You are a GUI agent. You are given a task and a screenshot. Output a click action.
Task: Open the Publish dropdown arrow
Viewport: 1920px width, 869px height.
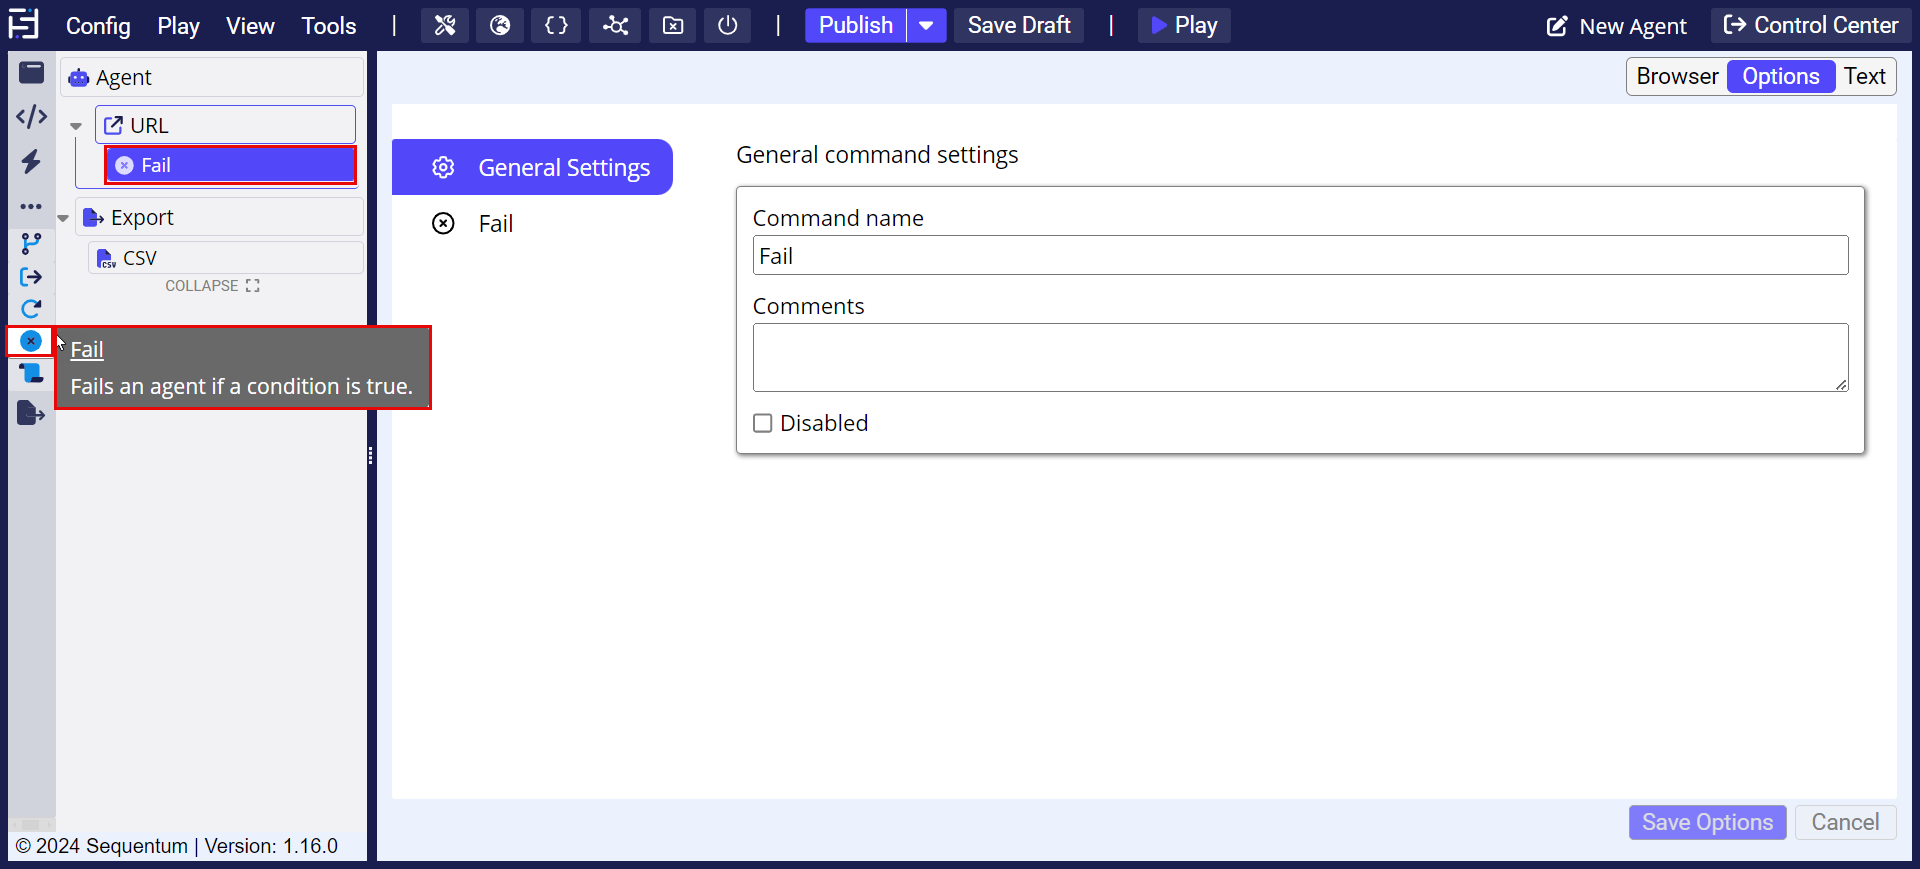[x=926, y=26]
